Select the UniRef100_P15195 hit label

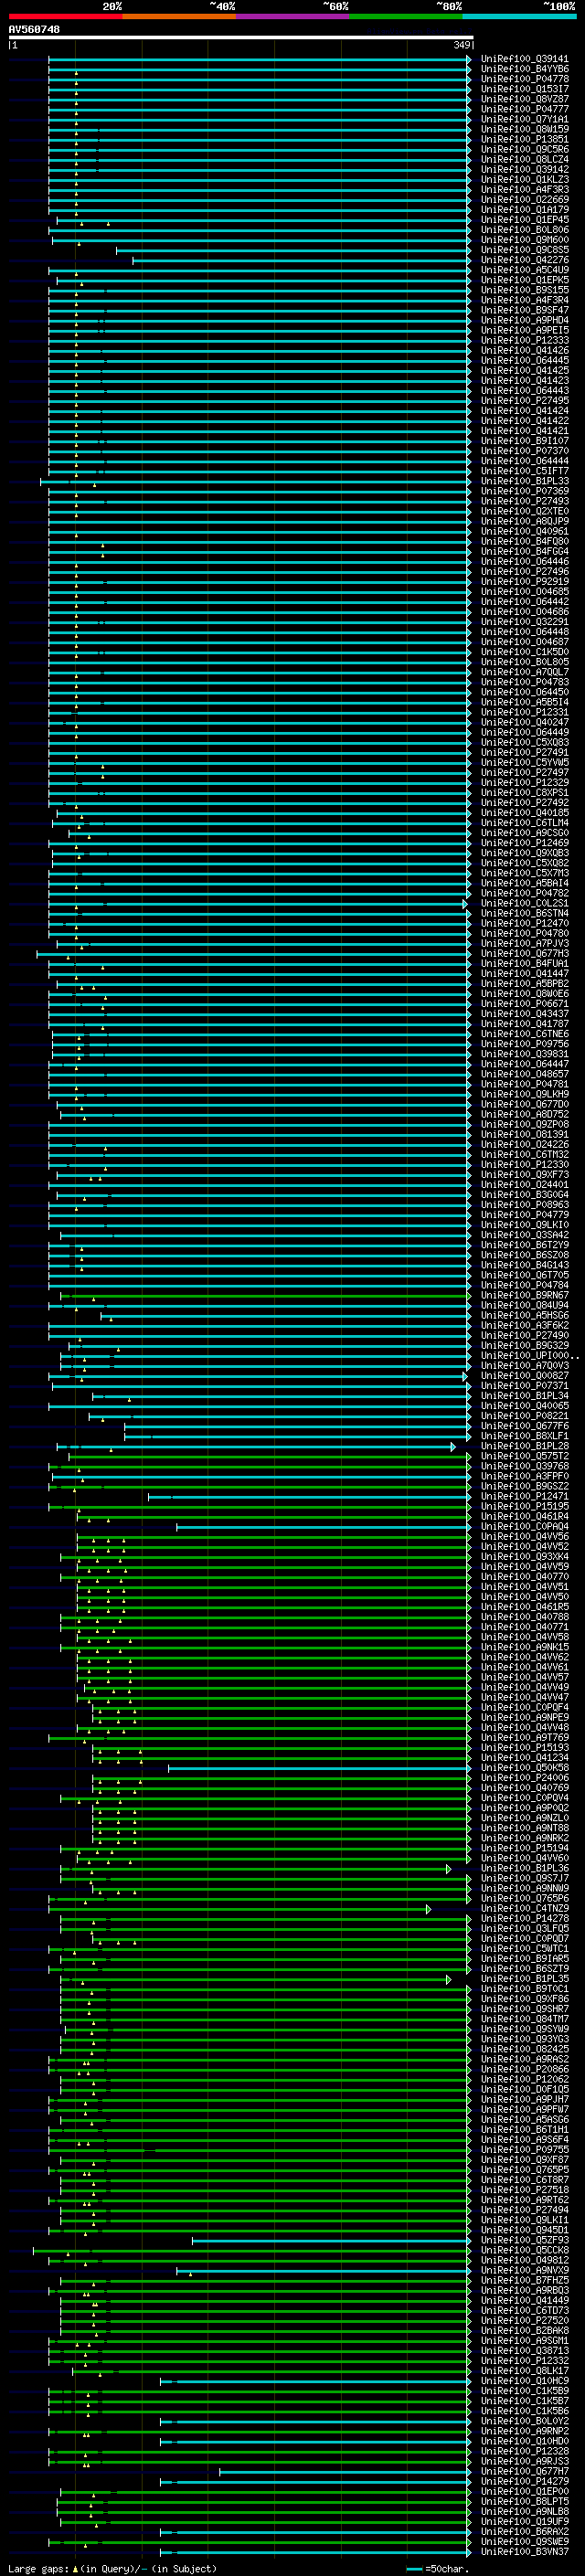click(525, 1506)
